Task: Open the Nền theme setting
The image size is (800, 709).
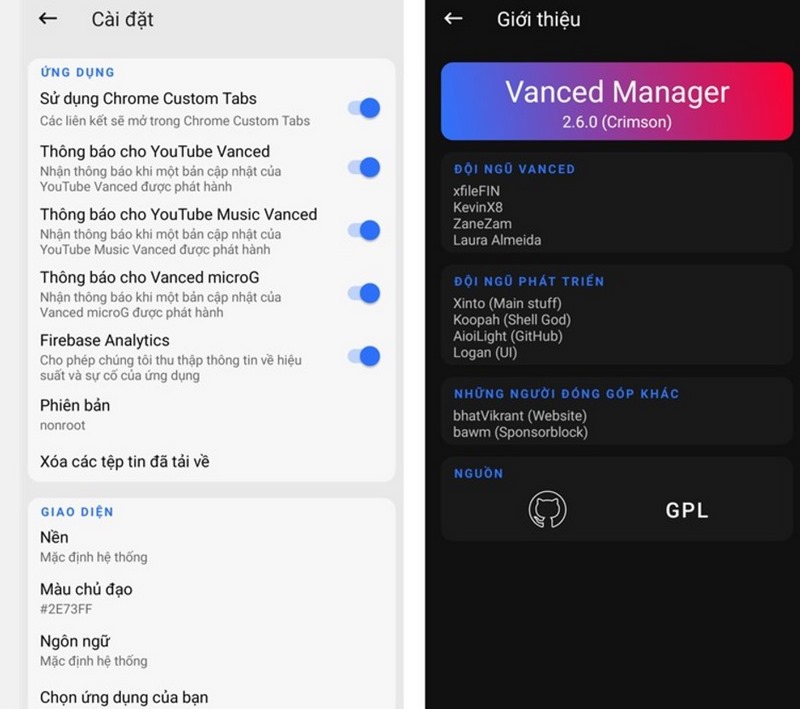Action: [211, 546]
